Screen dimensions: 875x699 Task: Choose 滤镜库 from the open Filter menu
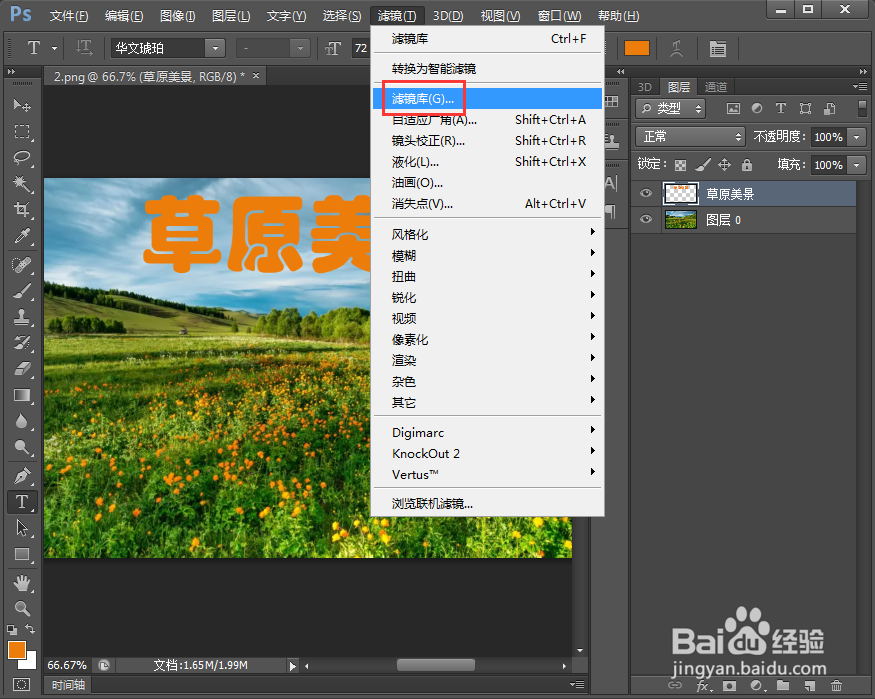[424, 98]
